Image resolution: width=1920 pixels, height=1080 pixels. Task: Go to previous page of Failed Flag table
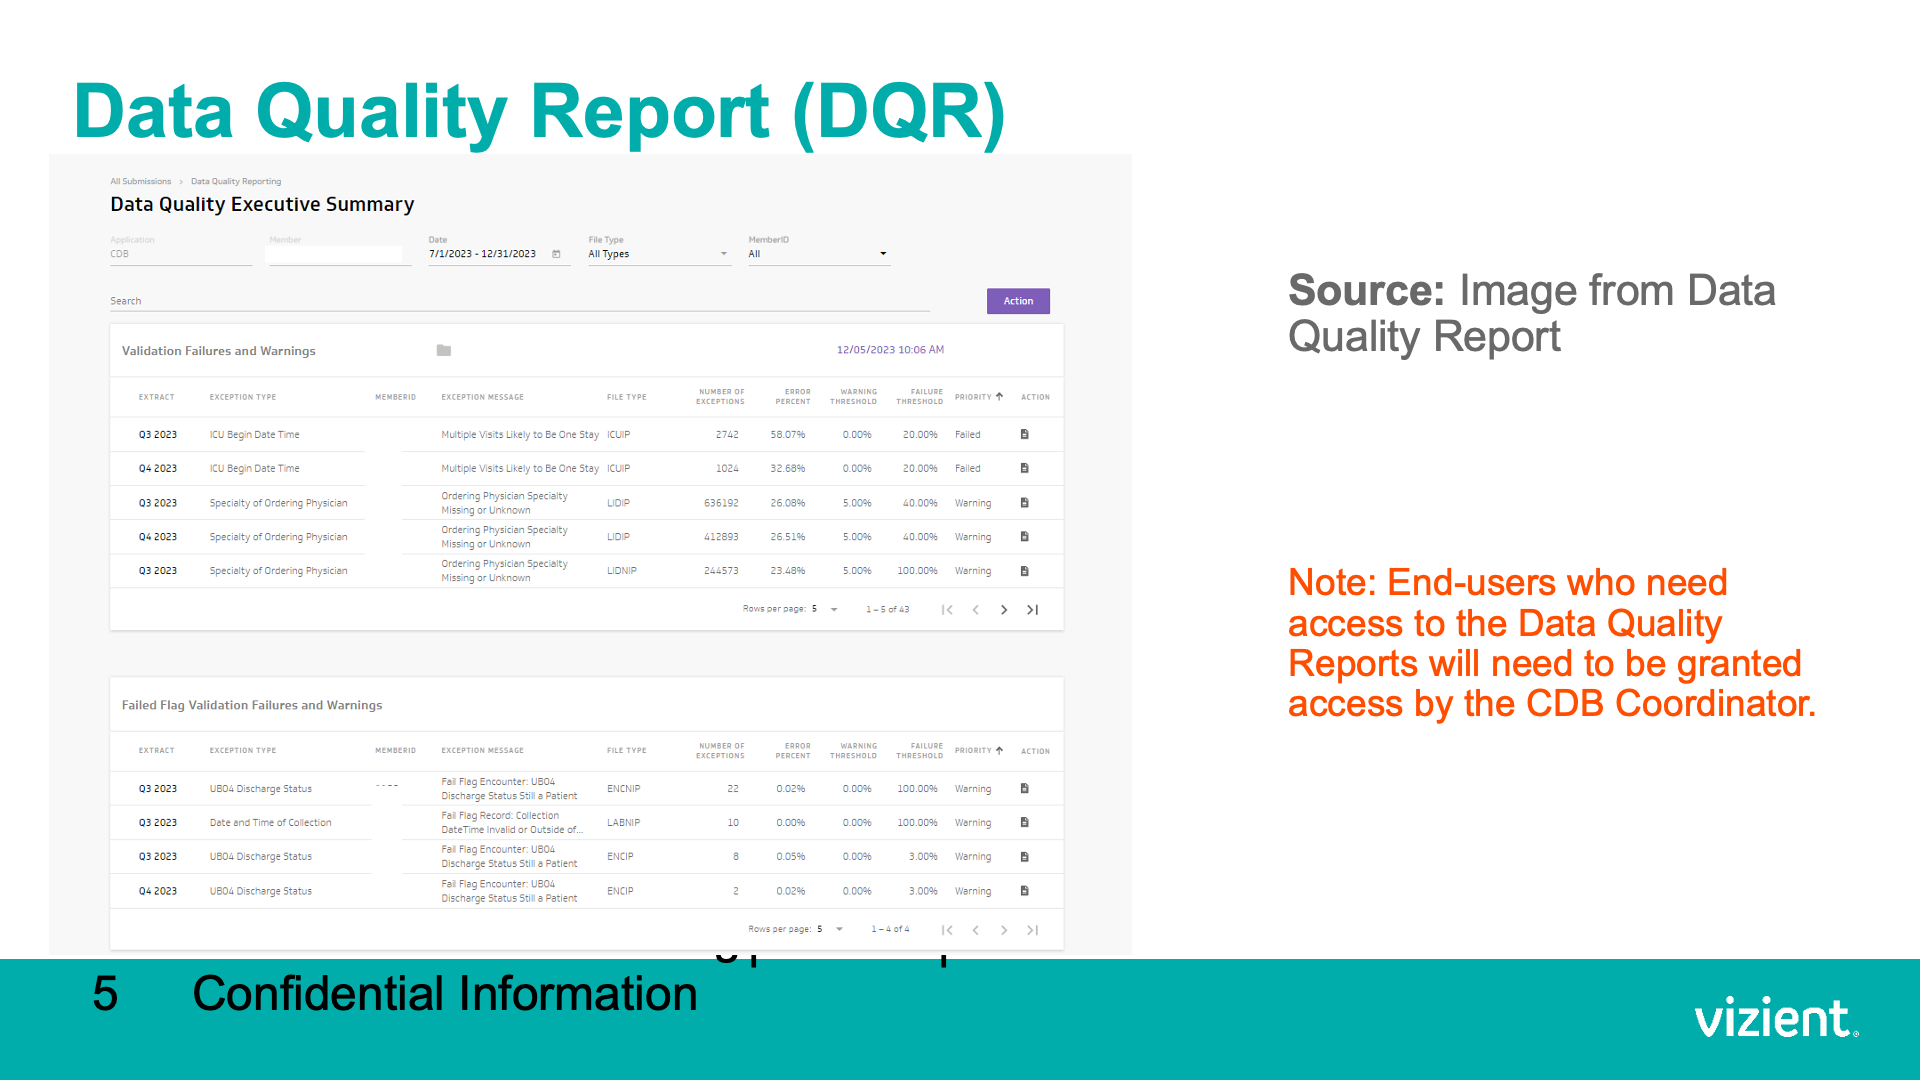976,930
